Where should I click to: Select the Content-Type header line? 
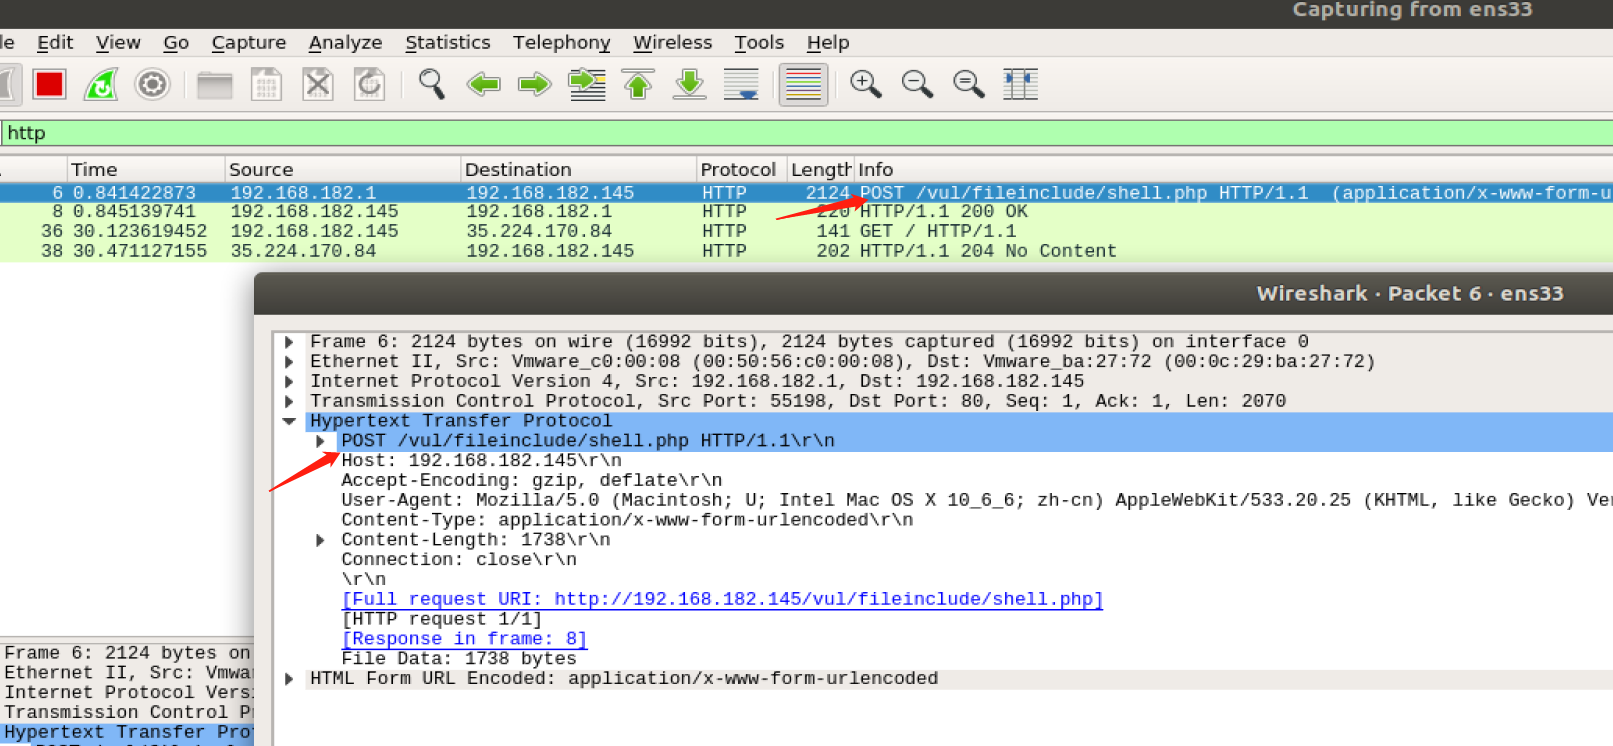click(627, 520)
